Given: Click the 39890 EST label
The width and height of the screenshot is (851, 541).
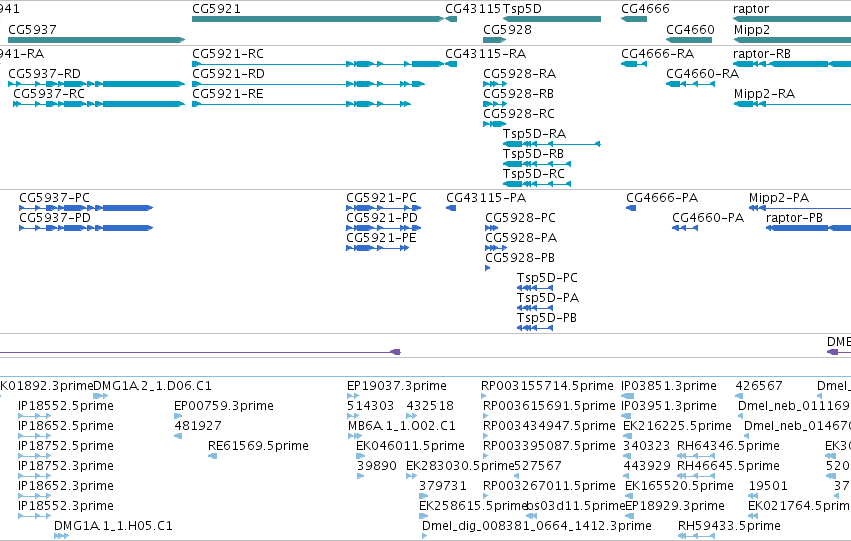Looking at the screenshot, I should click(x=377, y=467).
